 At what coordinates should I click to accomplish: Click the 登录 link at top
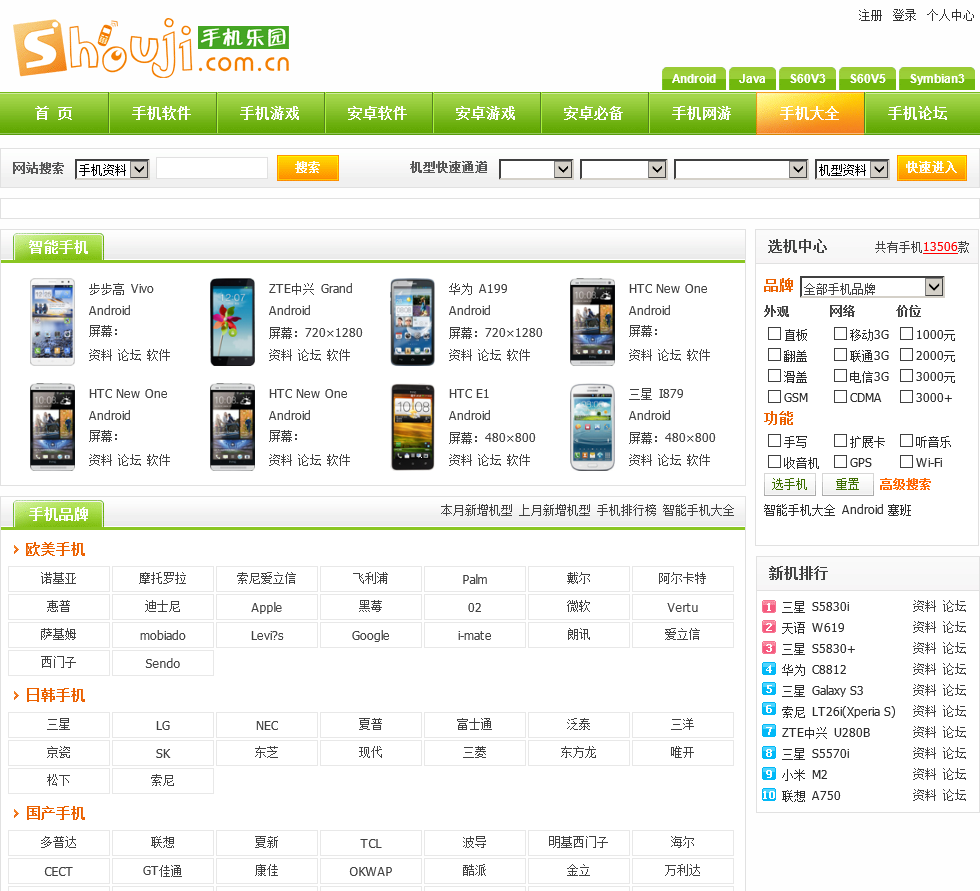(x=904, y=15)
